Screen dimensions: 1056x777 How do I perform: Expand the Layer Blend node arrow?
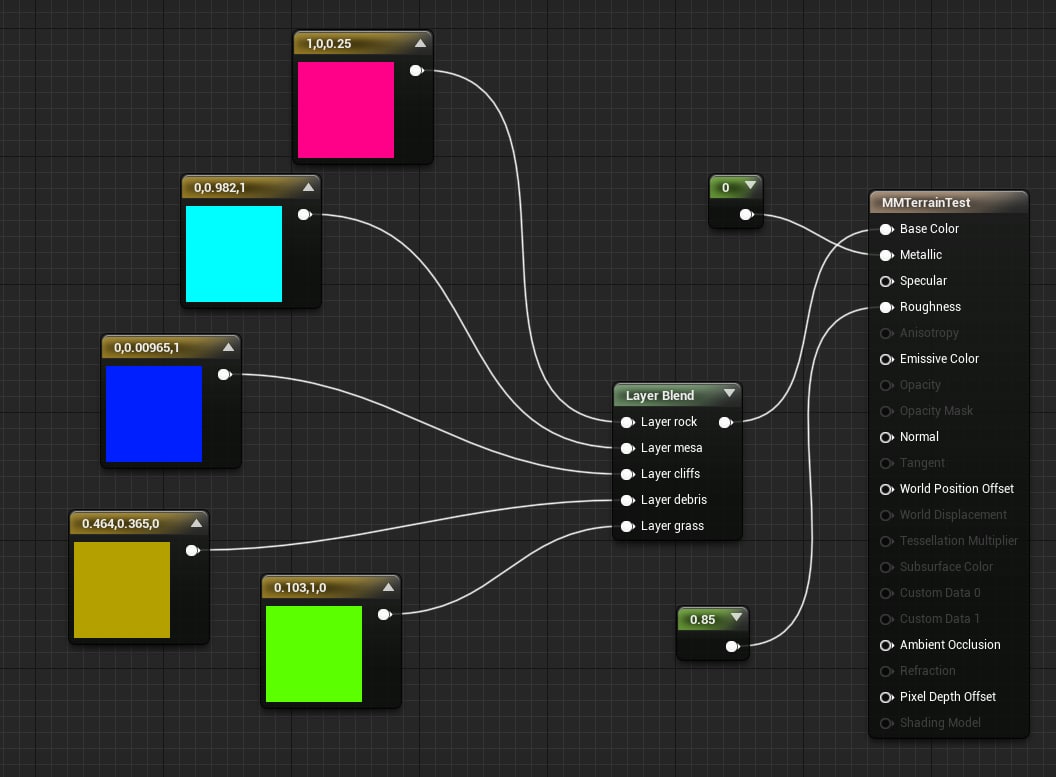click(x=729, y=393)
